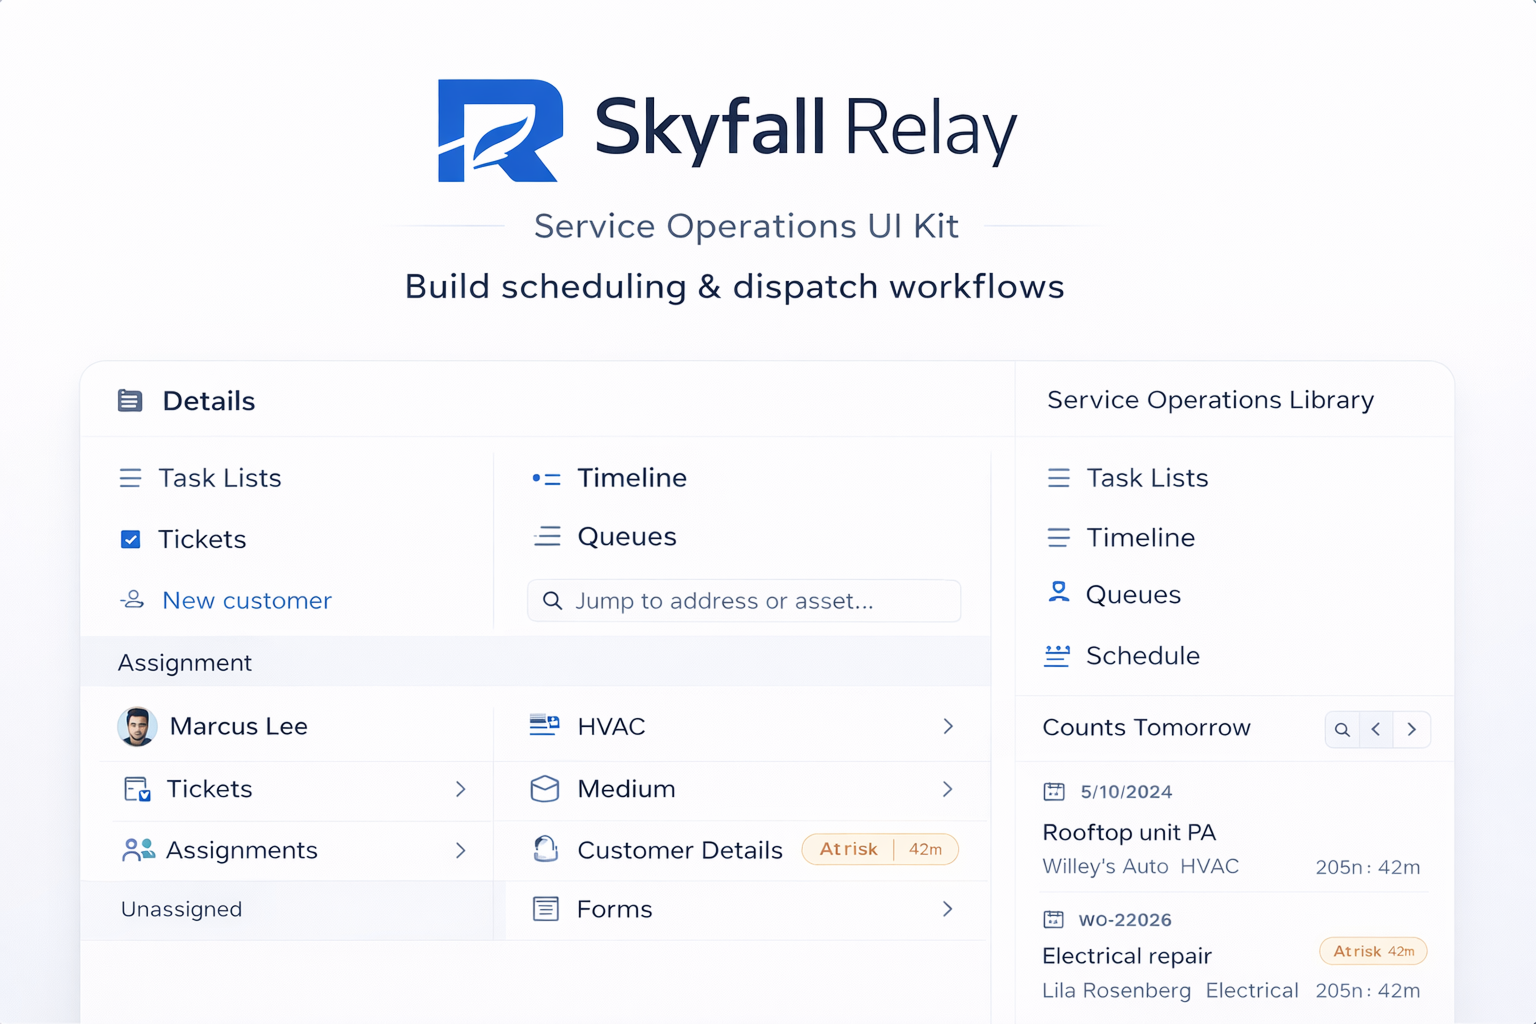Click the At risk status badge on Customer Details

[x=879, y=849]
